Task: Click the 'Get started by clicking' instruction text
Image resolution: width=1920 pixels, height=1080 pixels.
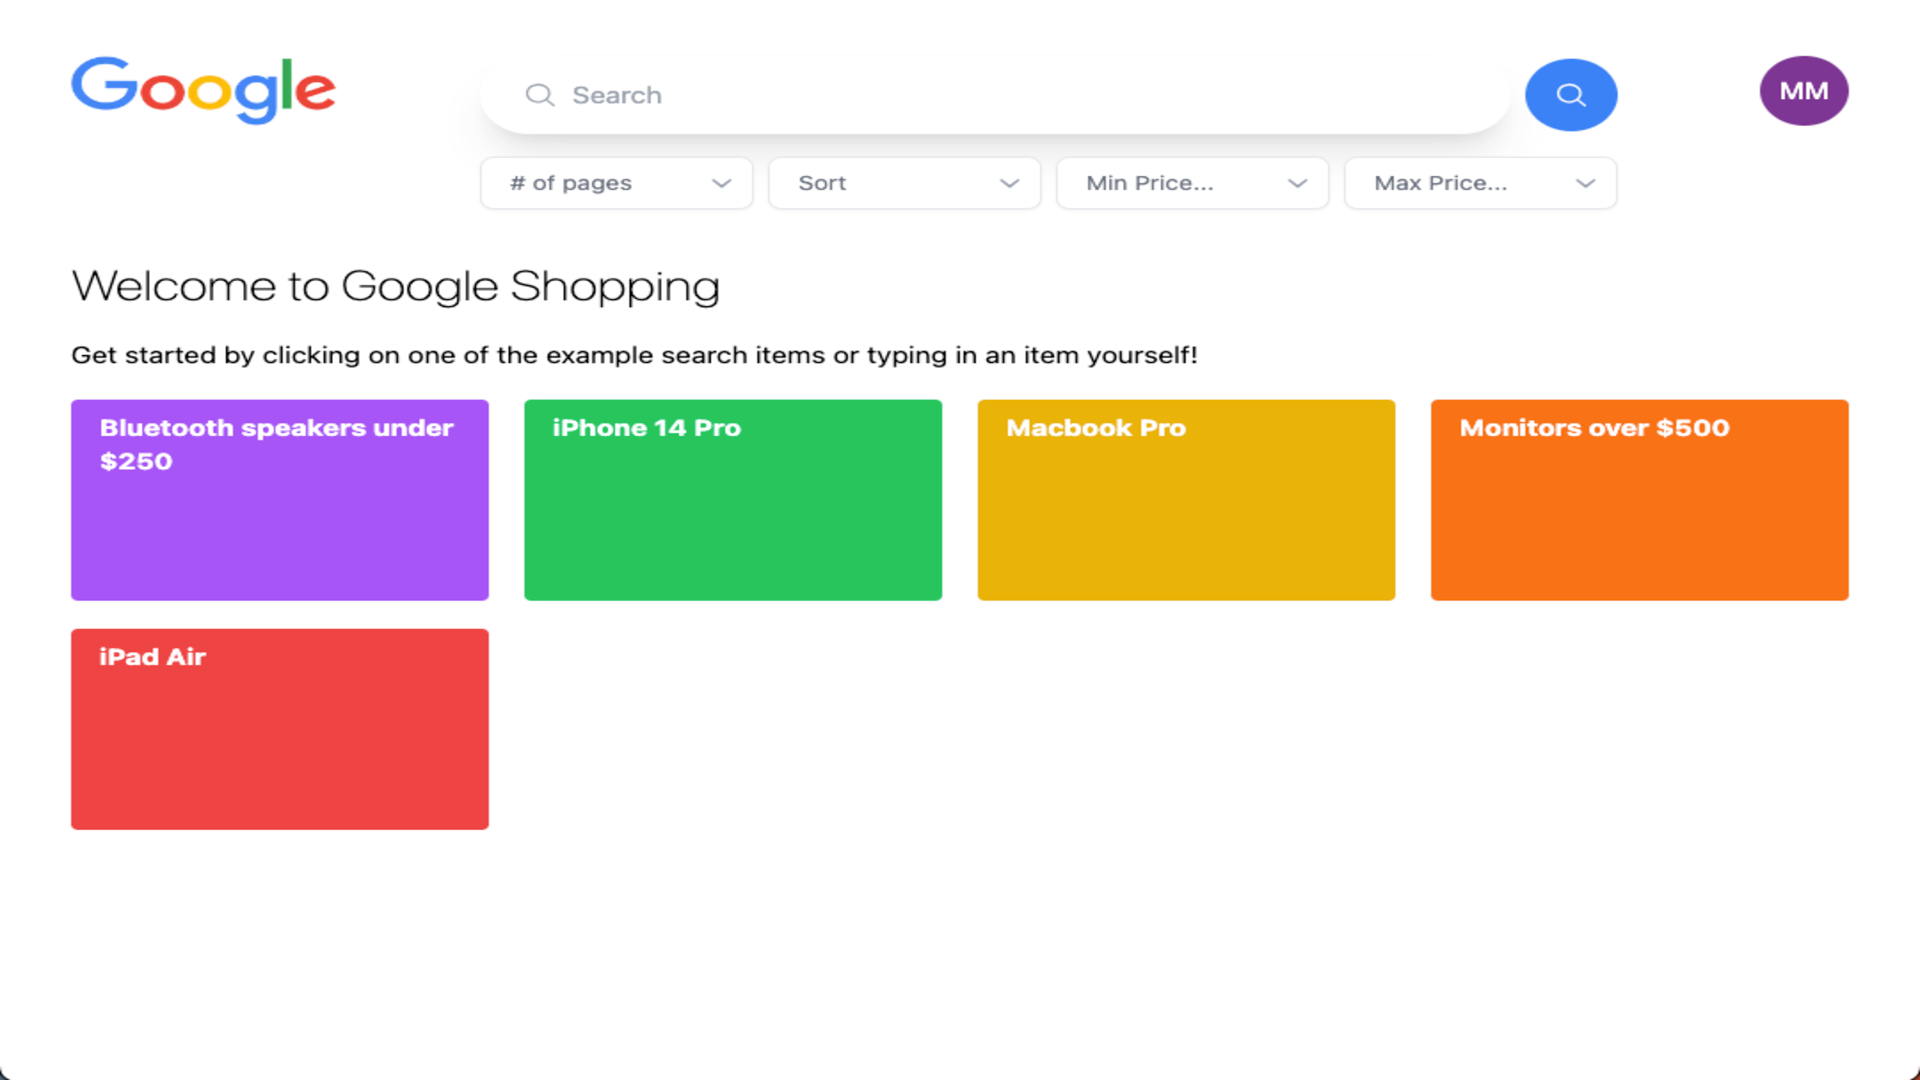Action: pos(634,355)
